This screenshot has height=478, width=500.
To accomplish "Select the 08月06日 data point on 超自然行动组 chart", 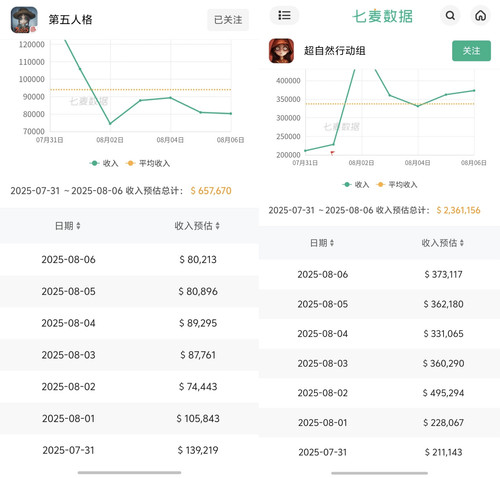I will (474, 90).
